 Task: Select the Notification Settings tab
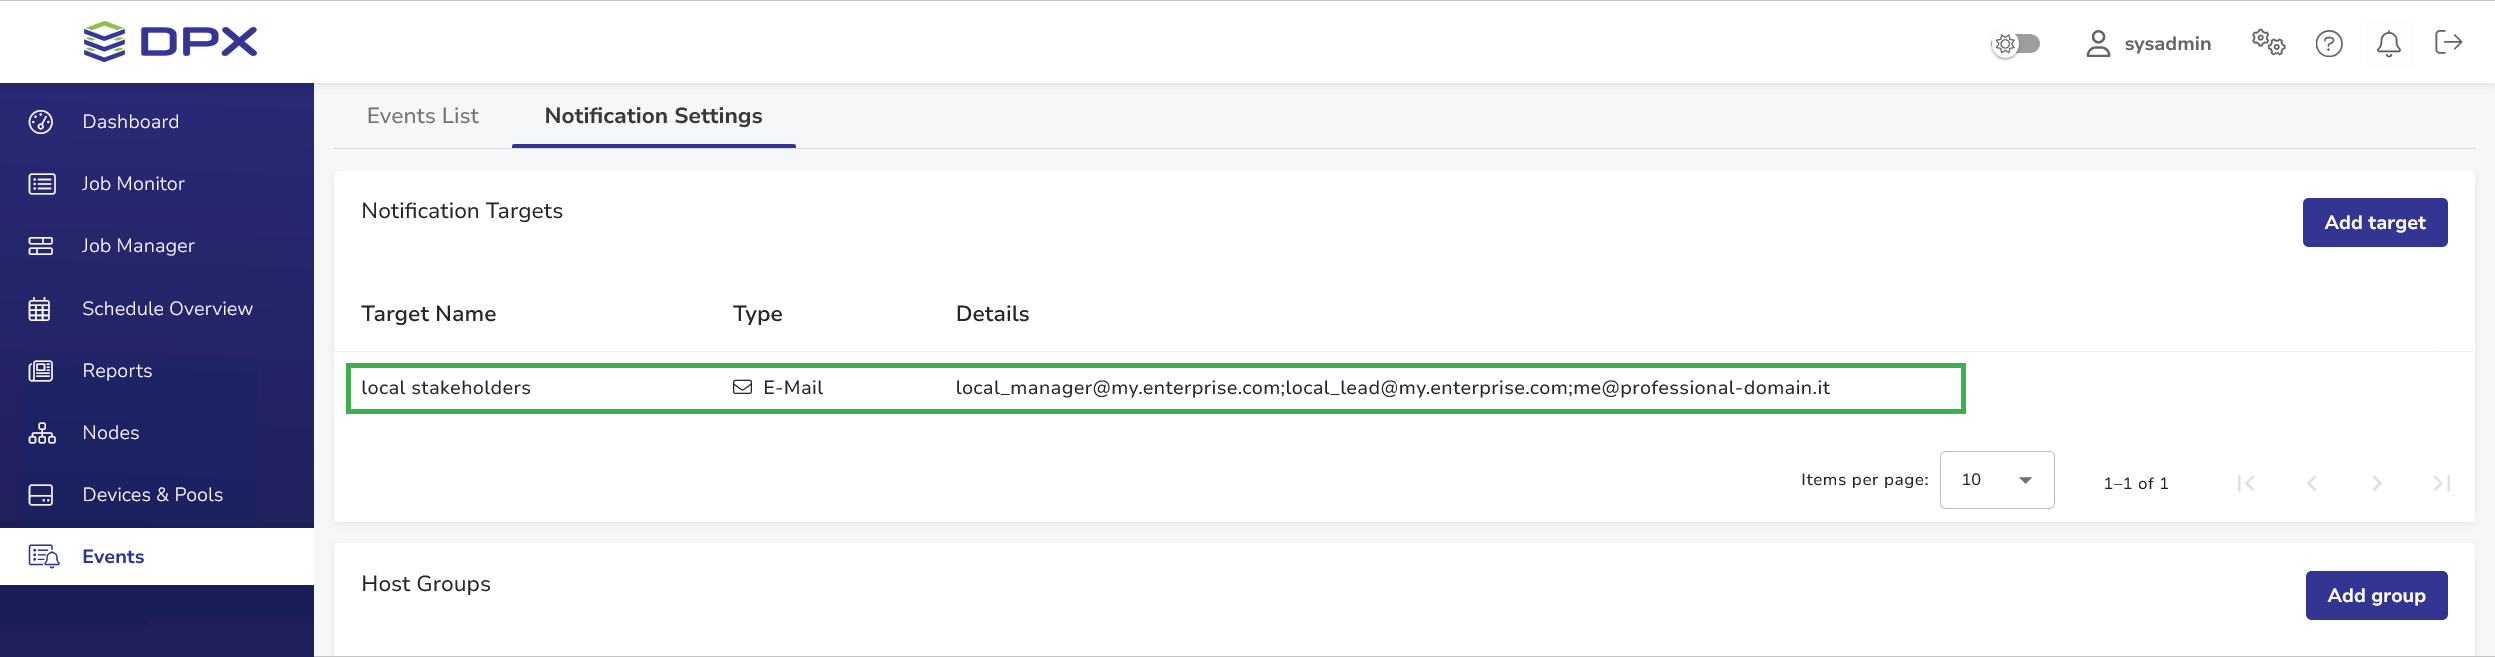point(653,116)
